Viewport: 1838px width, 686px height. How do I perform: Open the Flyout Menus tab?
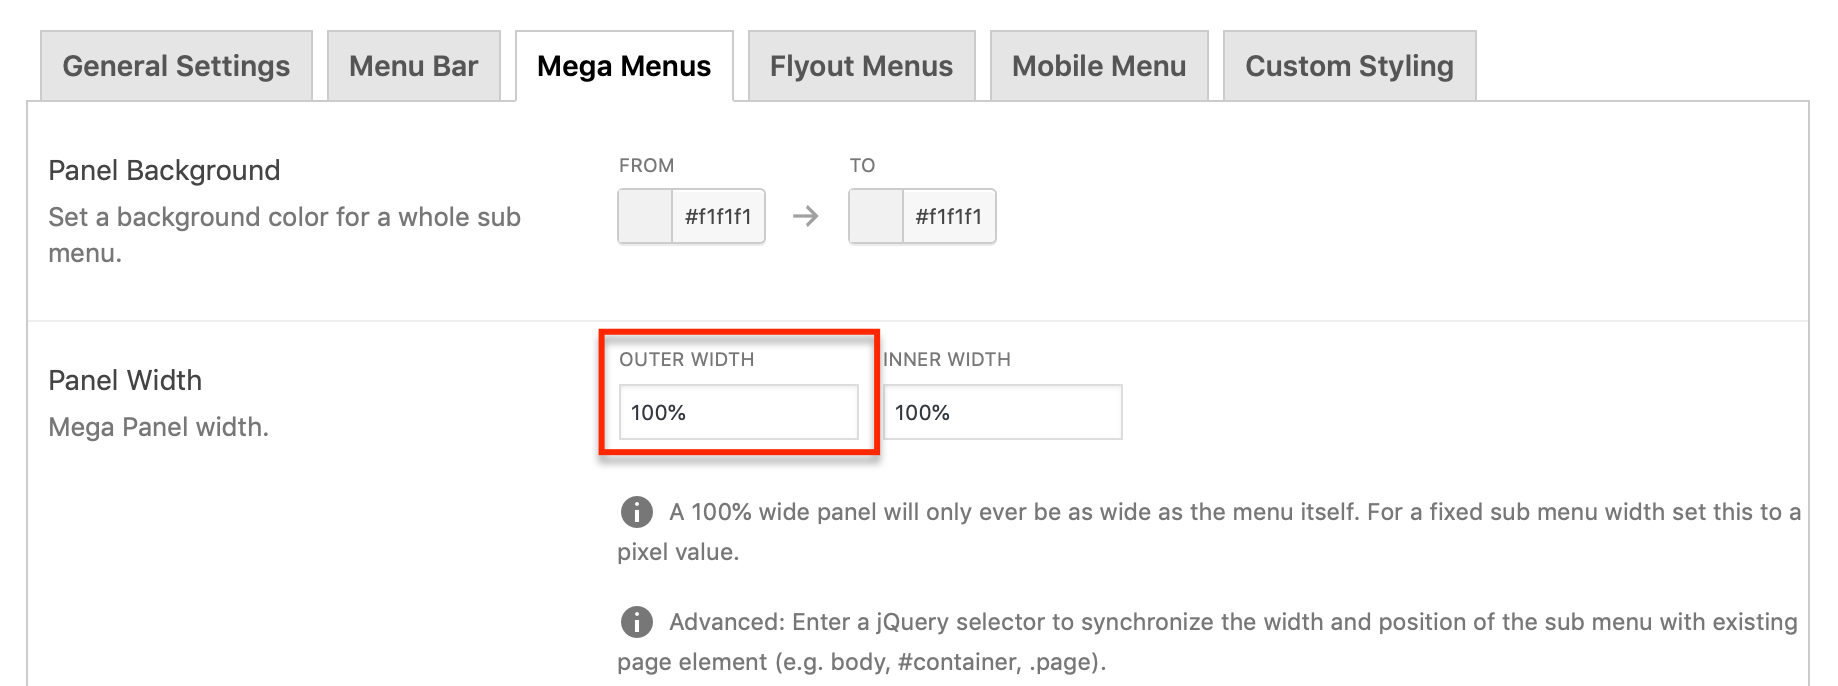(861, 66)
